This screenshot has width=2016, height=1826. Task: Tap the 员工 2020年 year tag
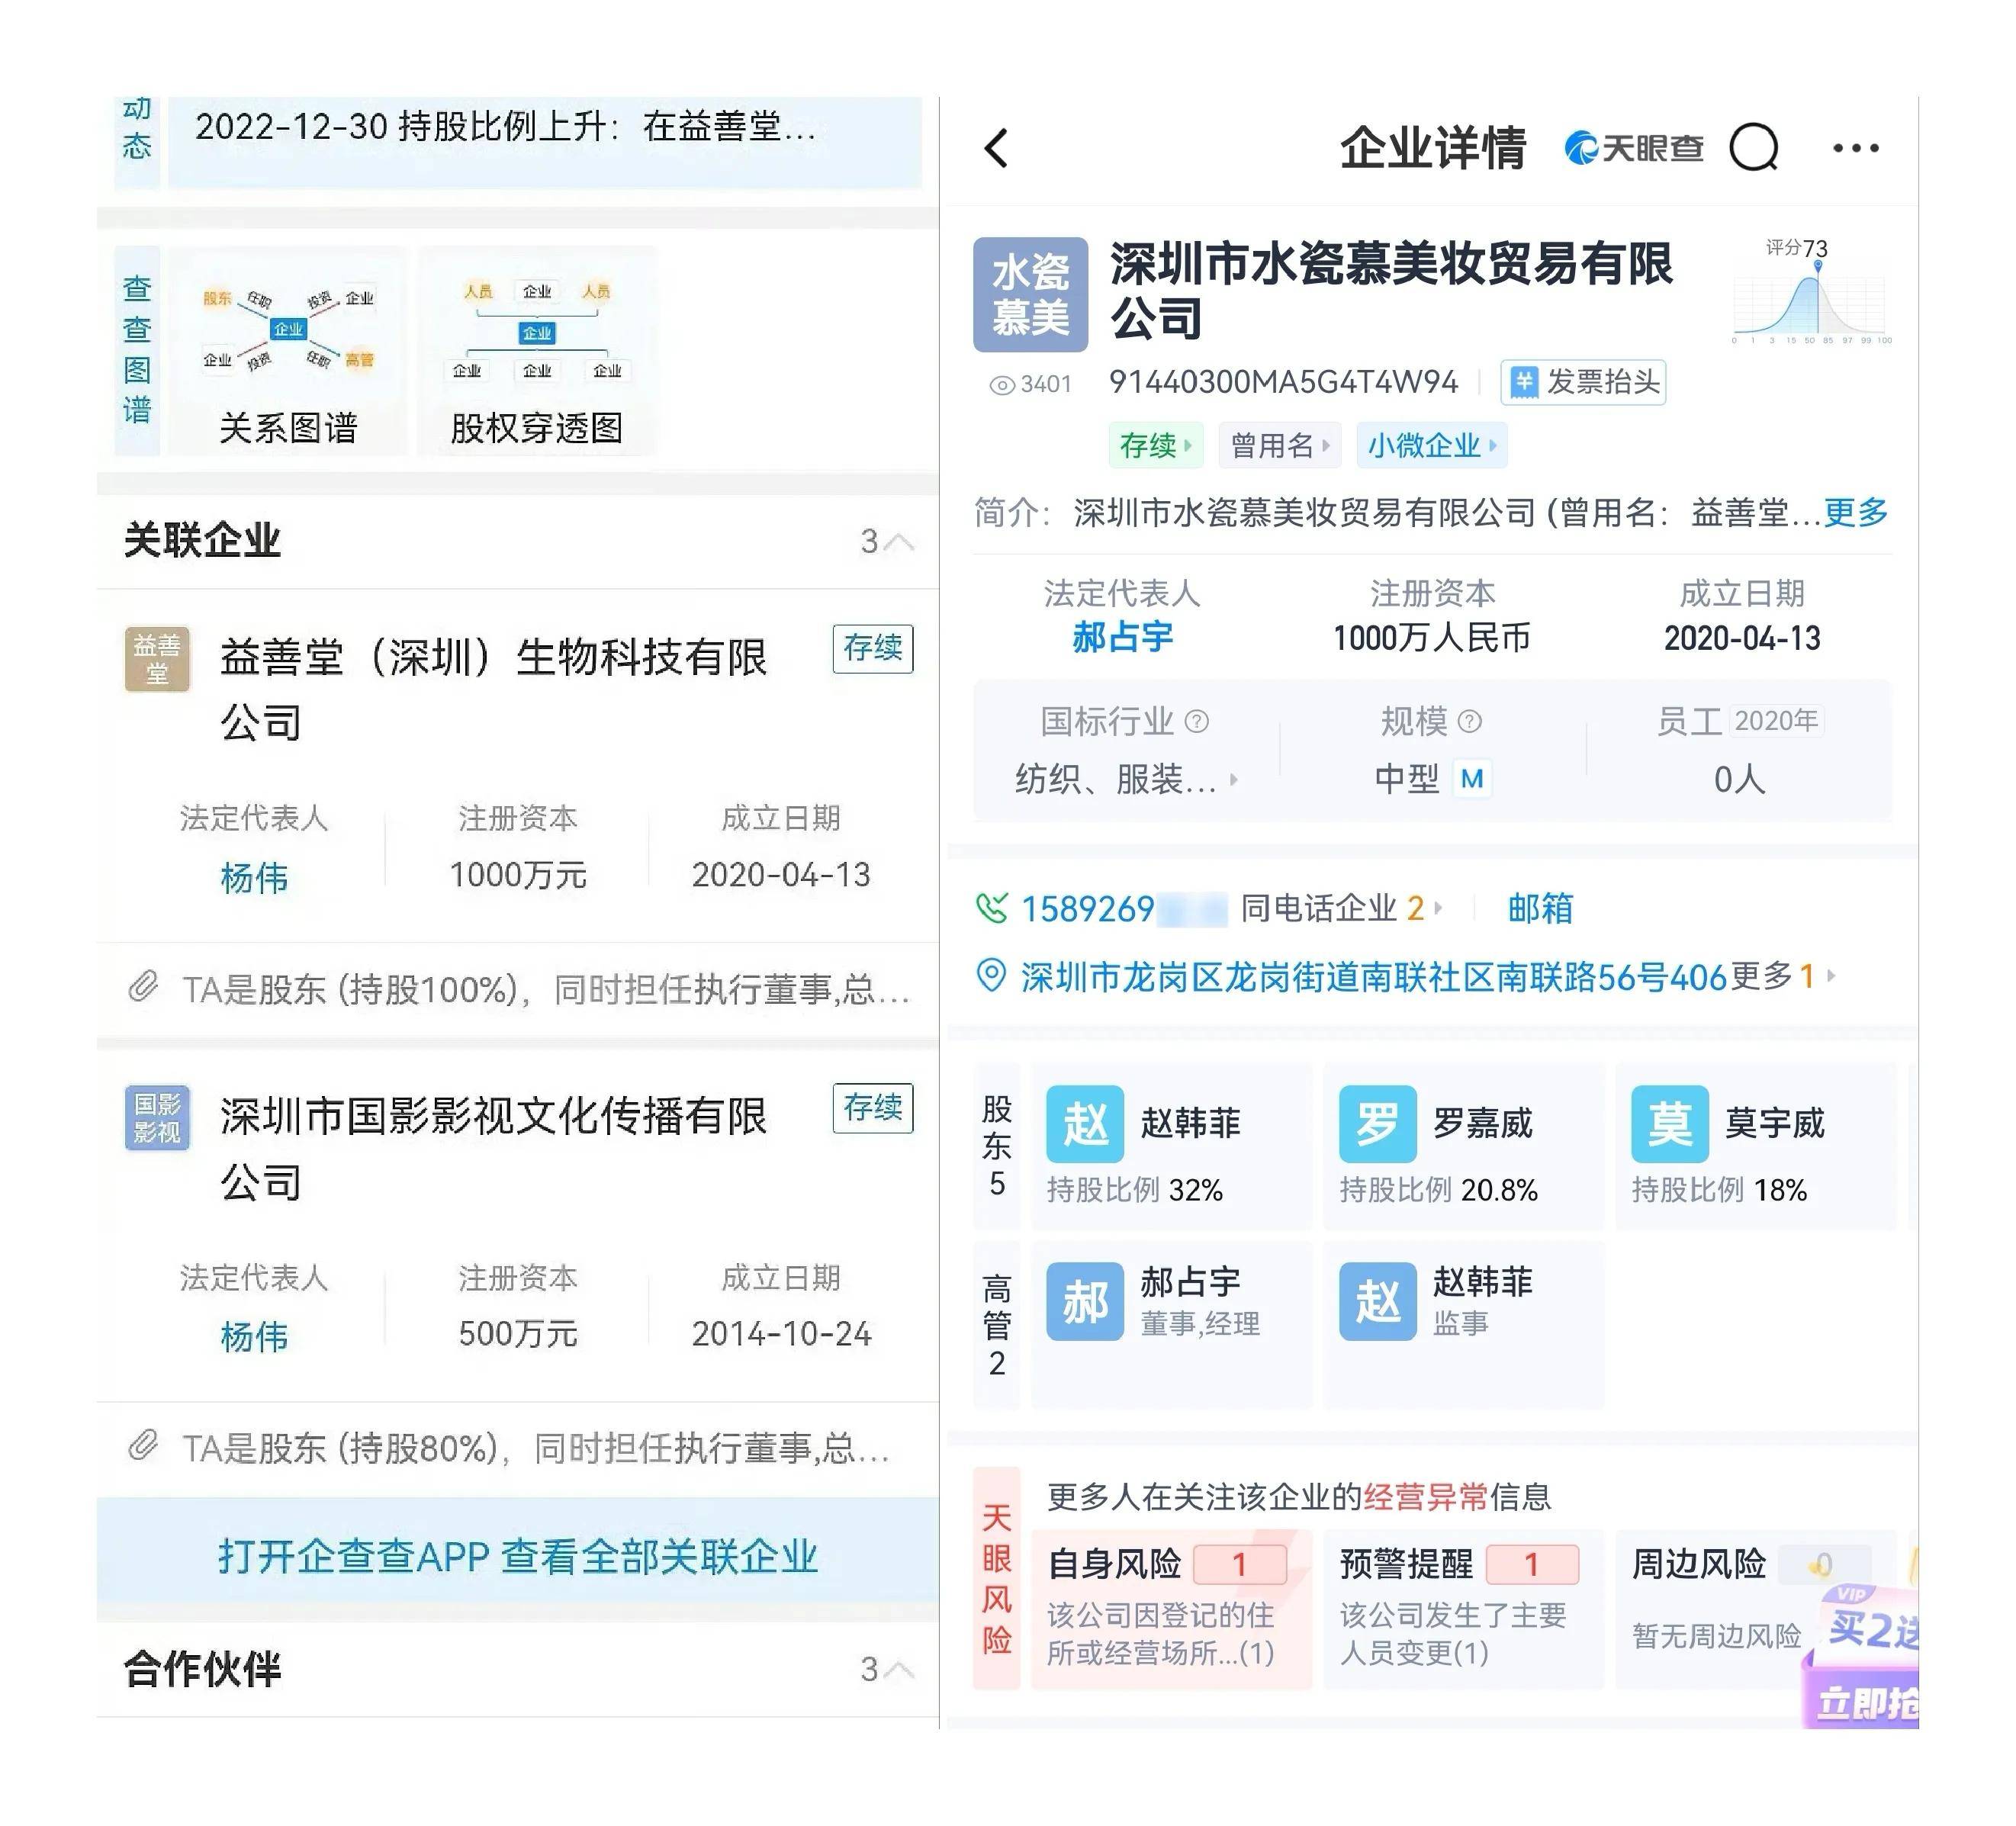(1778, 720)
